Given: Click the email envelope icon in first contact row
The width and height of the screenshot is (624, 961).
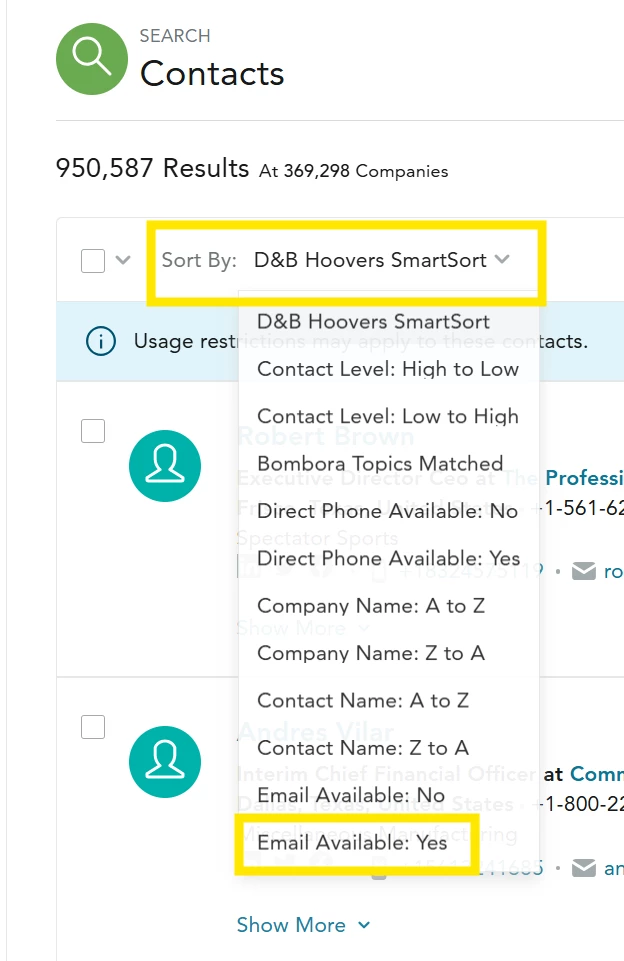Looking at the screenshot, I should pos(584,571).
